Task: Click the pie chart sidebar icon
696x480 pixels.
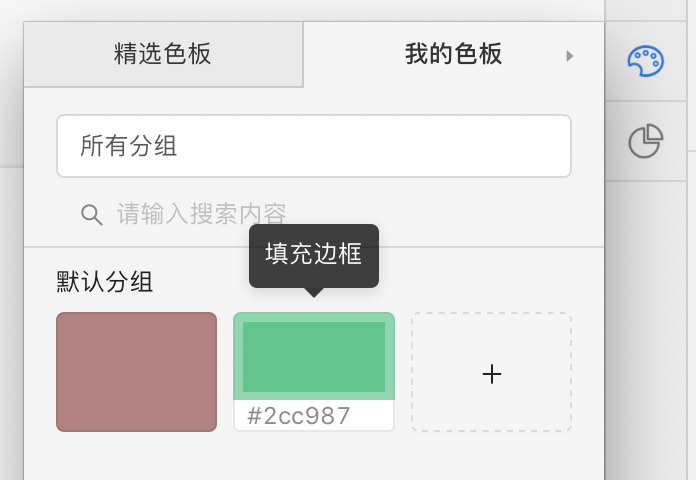Action: point(645,142)
